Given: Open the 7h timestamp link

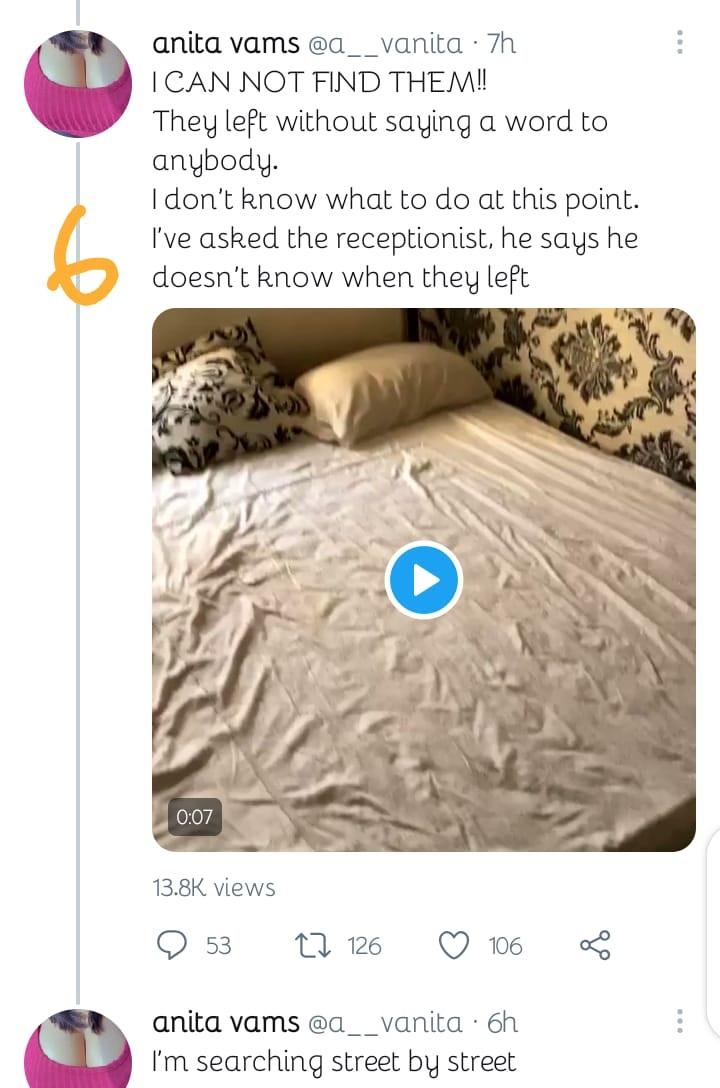Looking at the screenshot, I should (501, 43).
